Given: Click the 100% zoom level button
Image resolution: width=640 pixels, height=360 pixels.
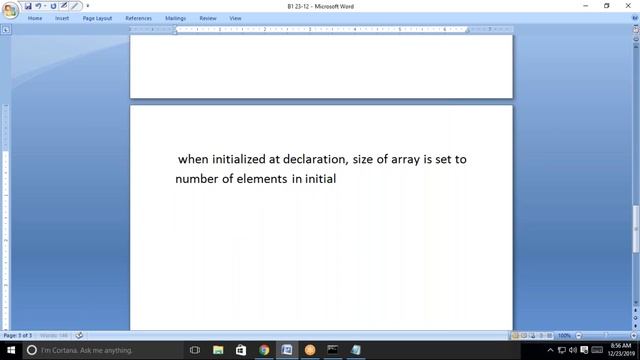Looking at the screenshot, I should 564,336.
